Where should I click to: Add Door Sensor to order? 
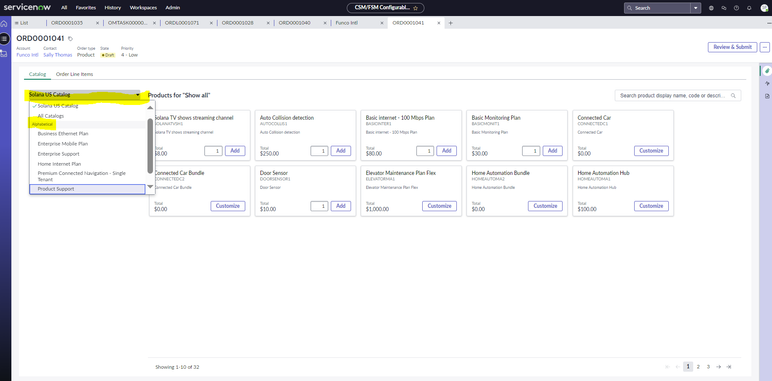tap(341, 206)
